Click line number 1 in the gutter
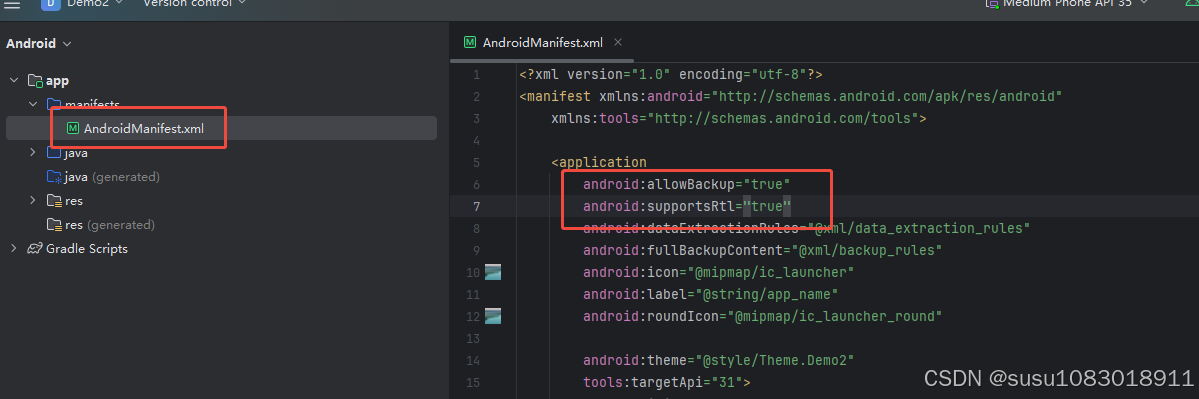Viewport: 1199px width, 399px height. click(x=476, y=75)
